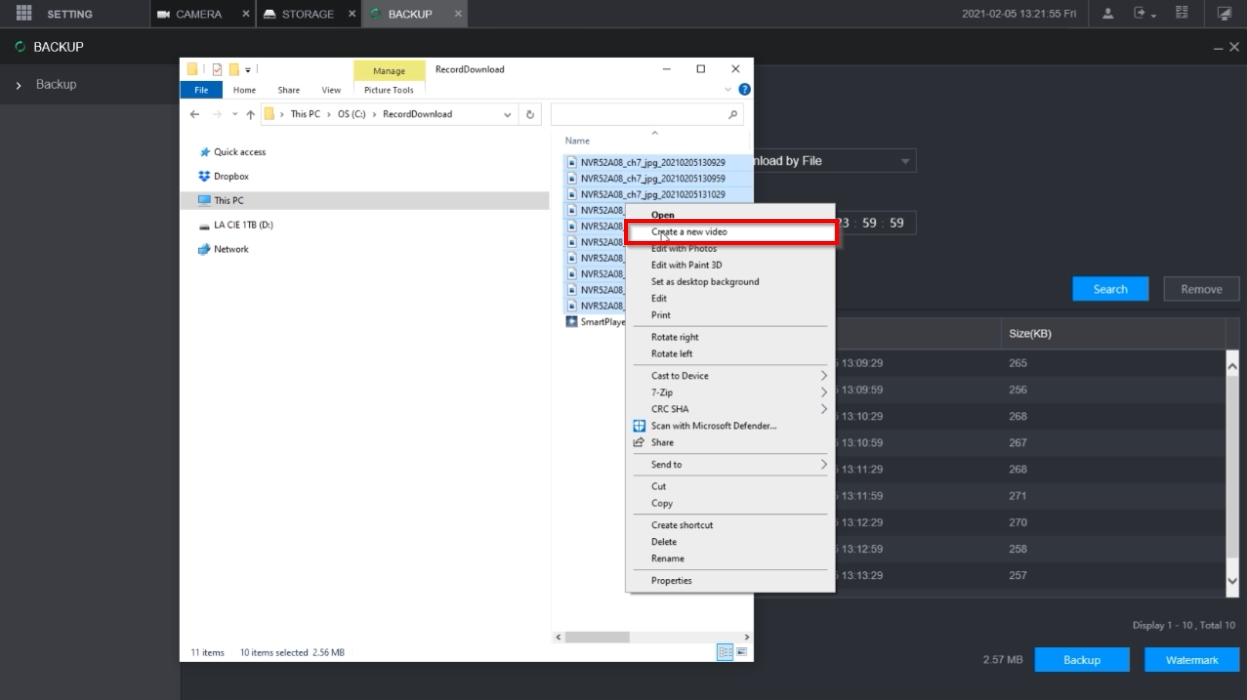Close the CAMERA tab
1247x700 pixels.
pos(246,14)
